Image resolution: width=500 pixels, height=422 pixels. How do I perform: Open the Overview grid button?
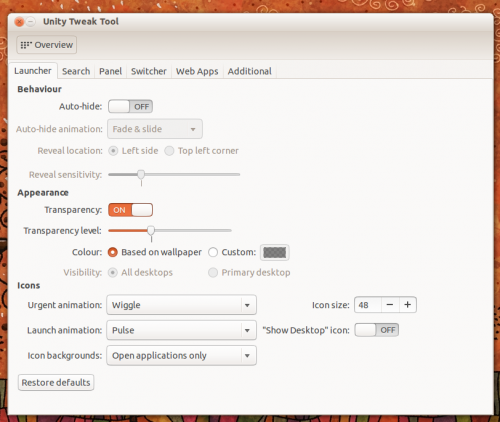tap(47, 45)
